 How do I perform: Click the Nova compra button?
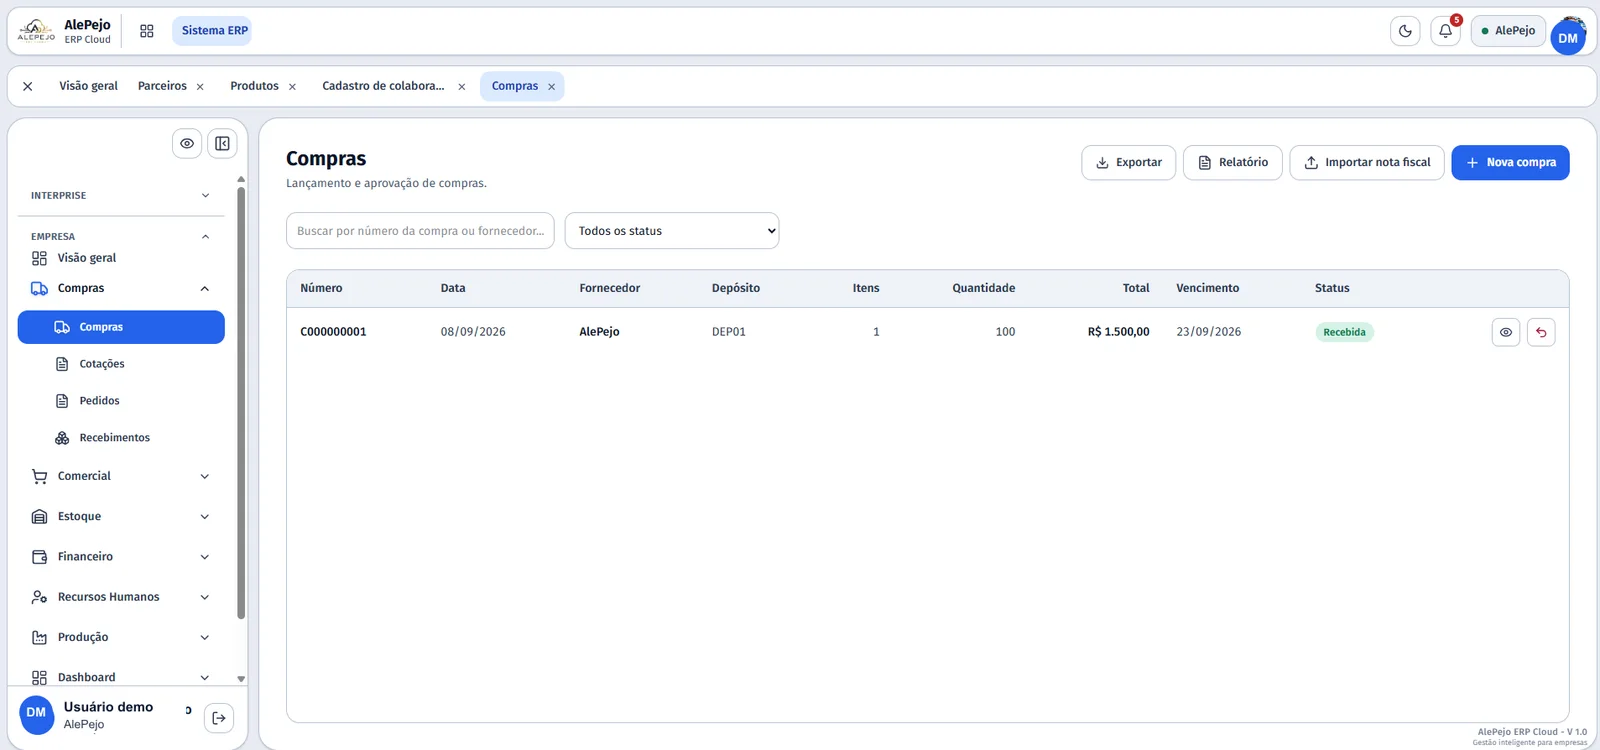click(1510, 163)
